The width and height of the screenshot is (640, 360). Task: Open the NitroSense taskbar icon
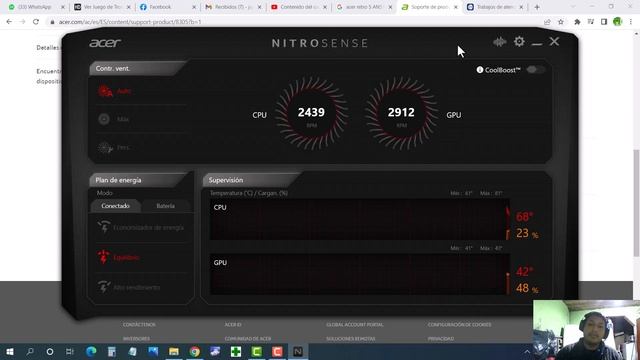pos(298,351)
